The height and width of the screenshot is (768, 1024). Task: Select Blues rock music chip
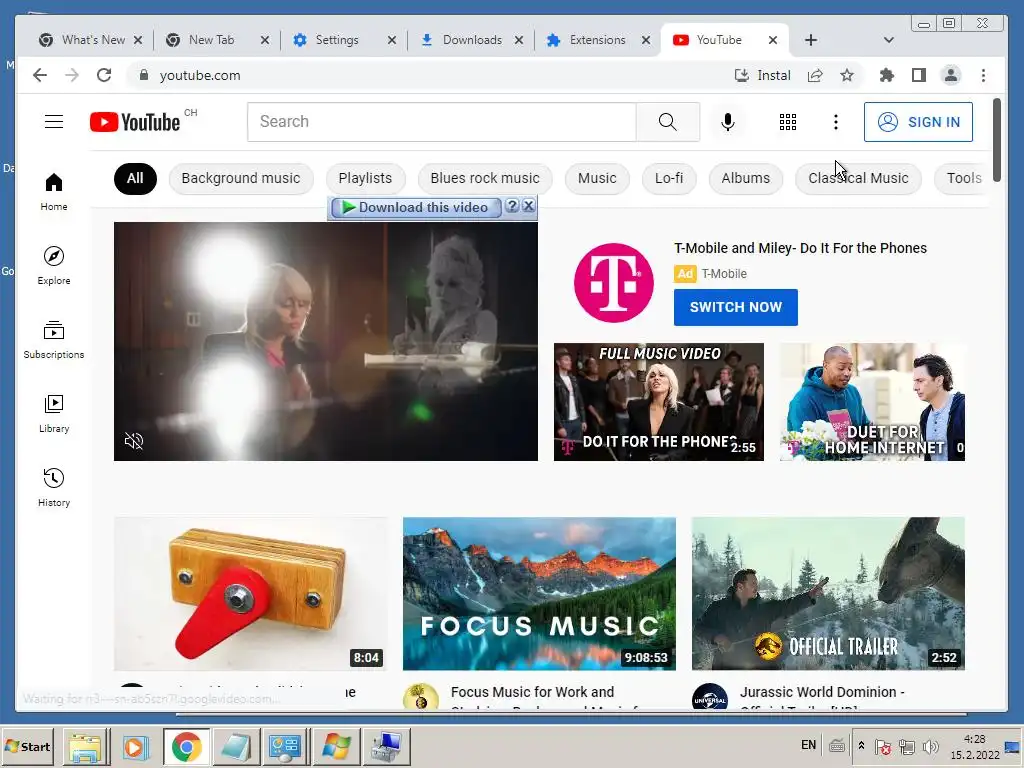tap(485, 178)
